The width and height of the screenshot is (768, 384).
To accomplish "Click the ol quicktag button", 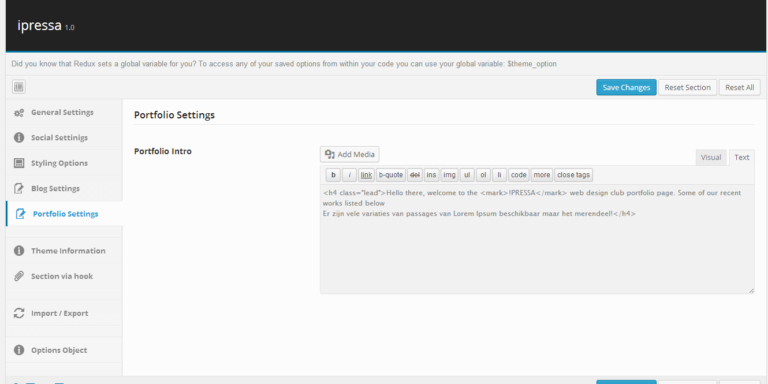I will click(483, 175).
